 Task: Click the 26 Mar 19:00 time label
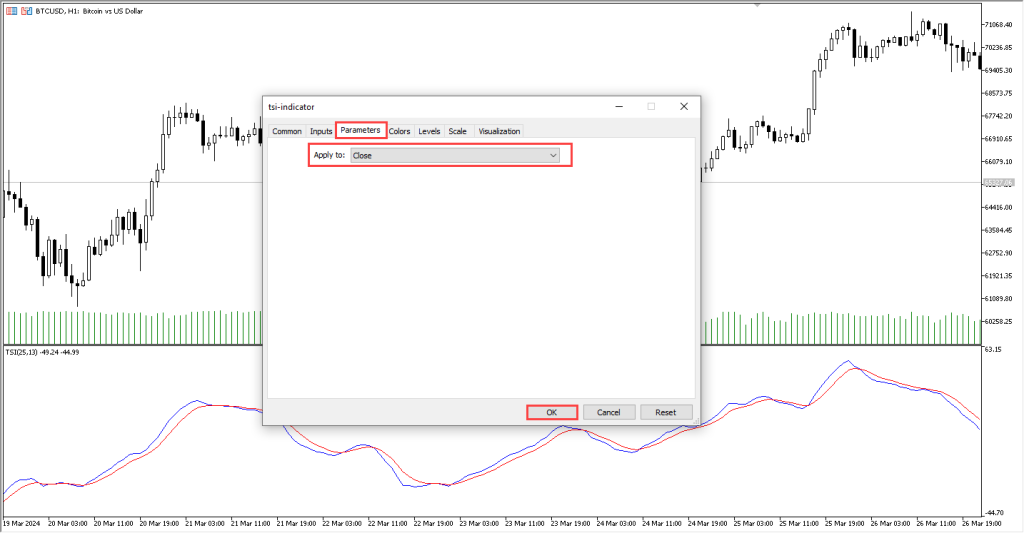982,524
